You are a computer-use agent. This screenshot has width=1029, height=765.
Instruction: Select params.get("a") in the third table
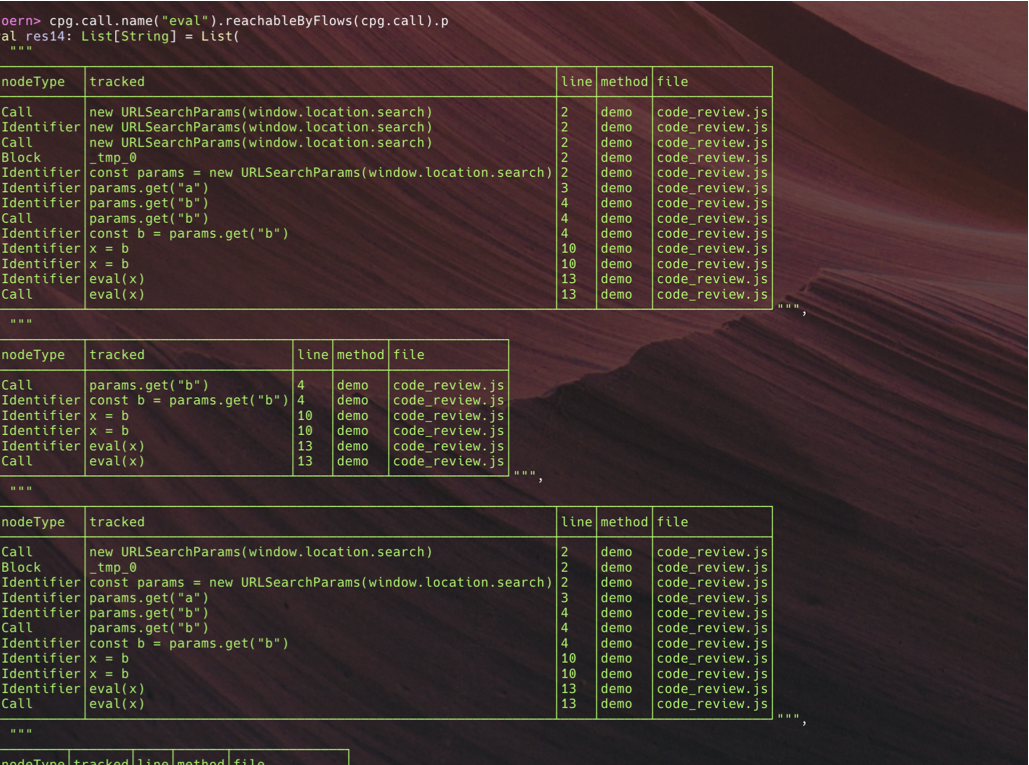pyautogui.click(x=149, y=598)
